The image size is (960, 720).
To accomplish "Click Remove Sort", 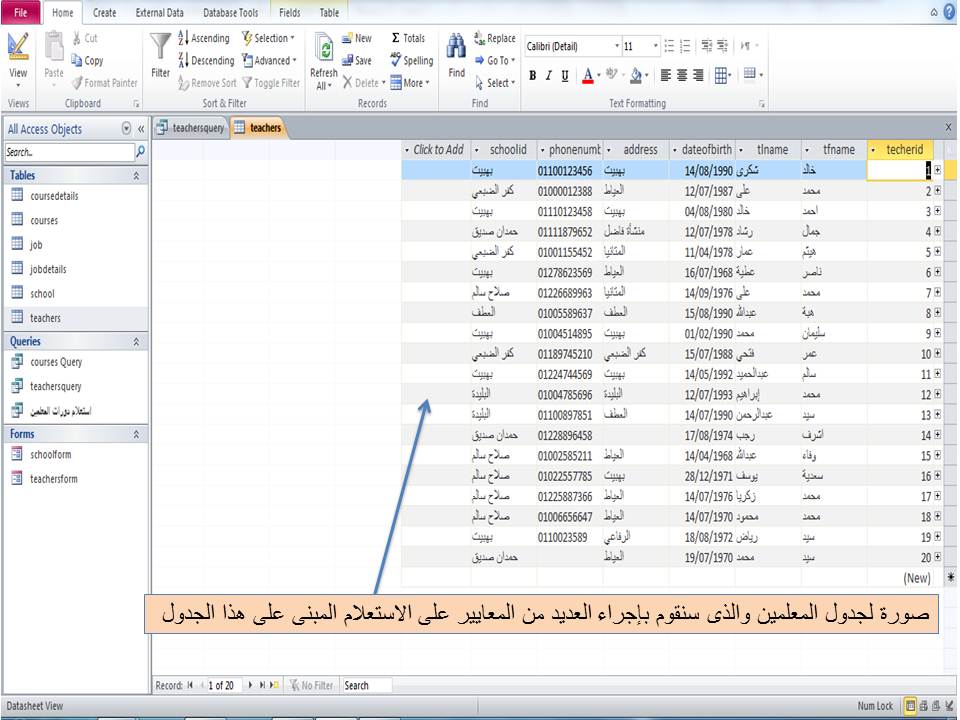I will pyautogui.click(x=207, y=83).
